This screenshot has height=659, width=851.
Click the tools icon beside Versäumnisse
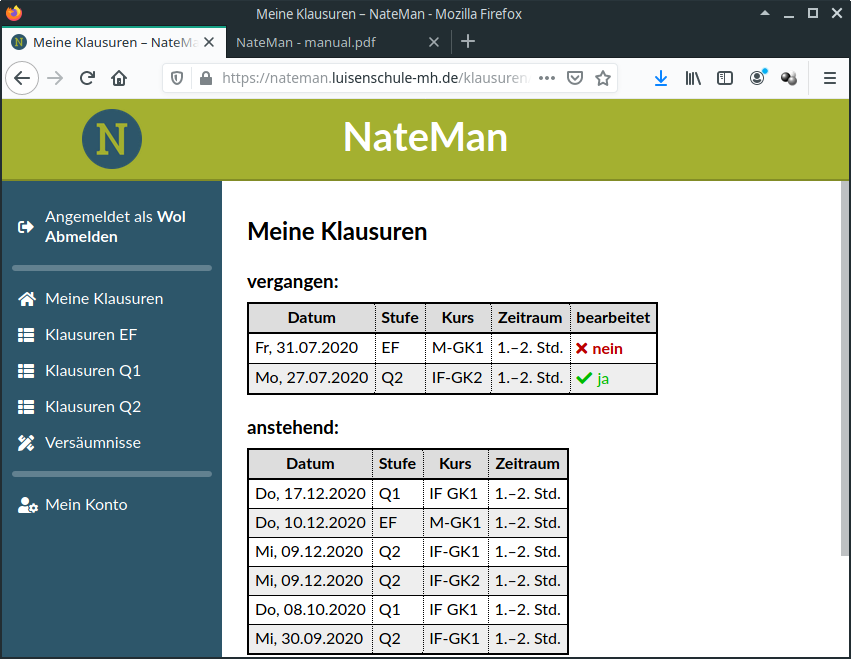(27, 443)
